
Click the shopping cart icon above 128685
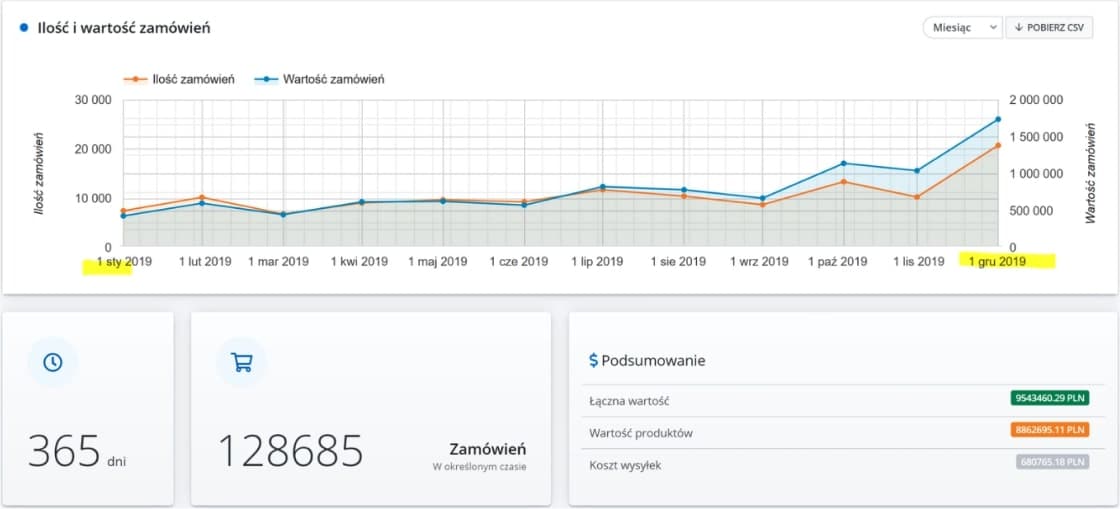pos(241,362)
